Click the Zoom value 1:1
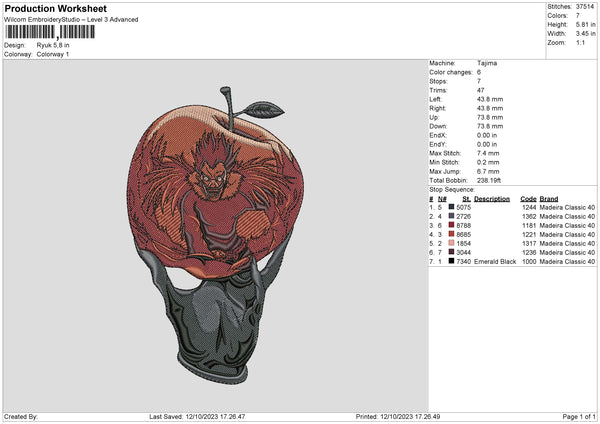This screenshot has width=600, height=424. [580, 42]
